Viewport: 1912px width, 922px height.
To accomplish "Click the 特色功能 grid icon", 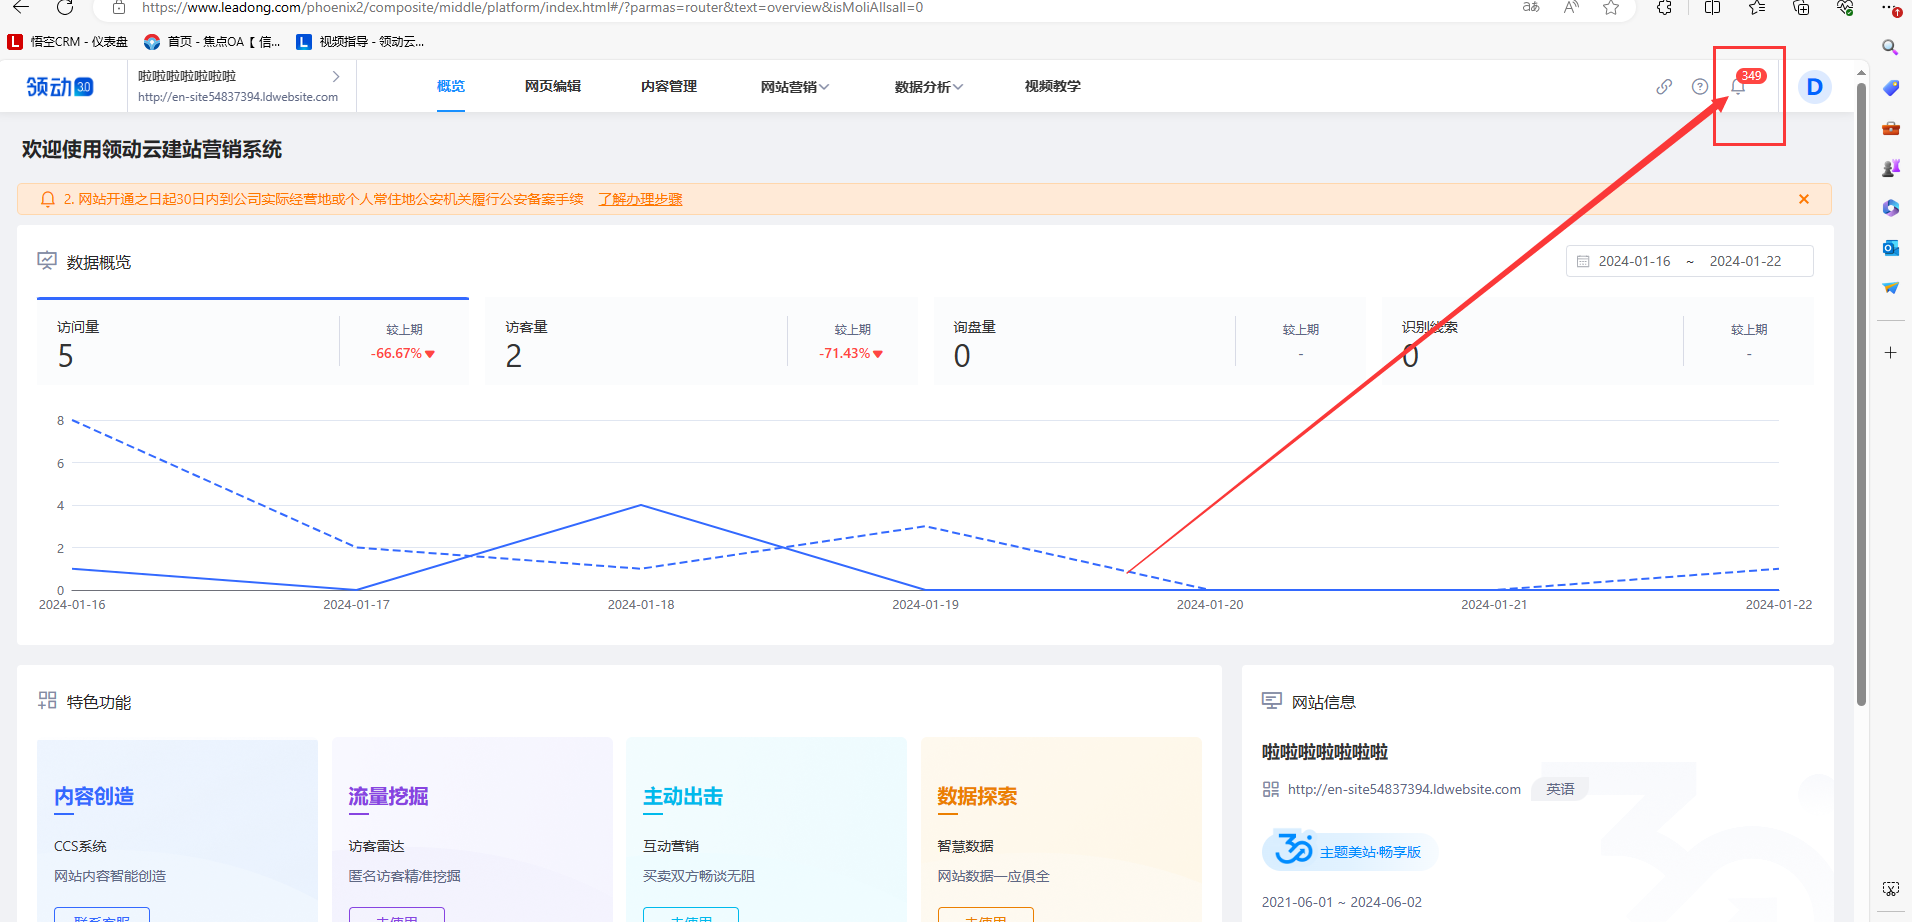I will [x=46, y=700].
